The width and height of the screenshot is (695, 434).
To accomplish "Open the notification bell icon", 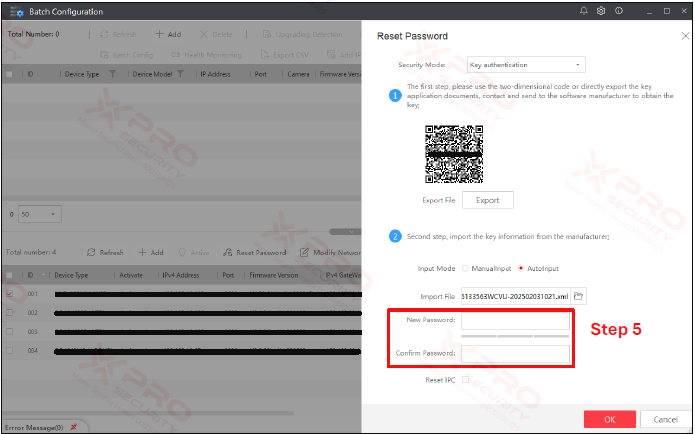I will pyautogui.click(x=583, y=11).
